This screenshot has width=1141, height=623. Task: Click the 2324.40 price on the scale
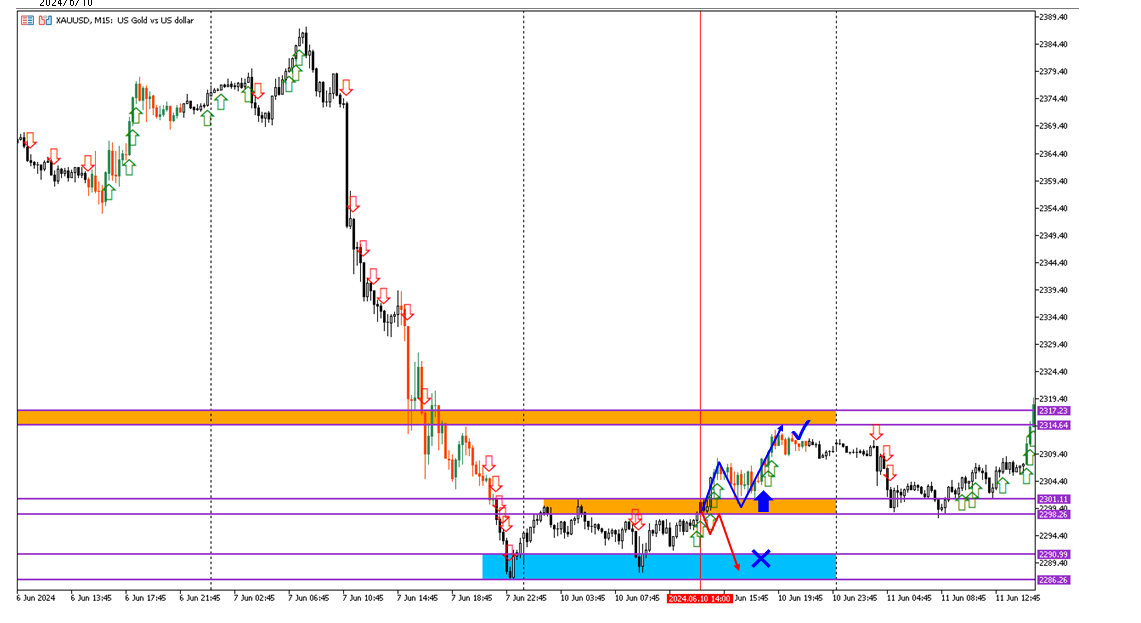[x=1053, y=372]
